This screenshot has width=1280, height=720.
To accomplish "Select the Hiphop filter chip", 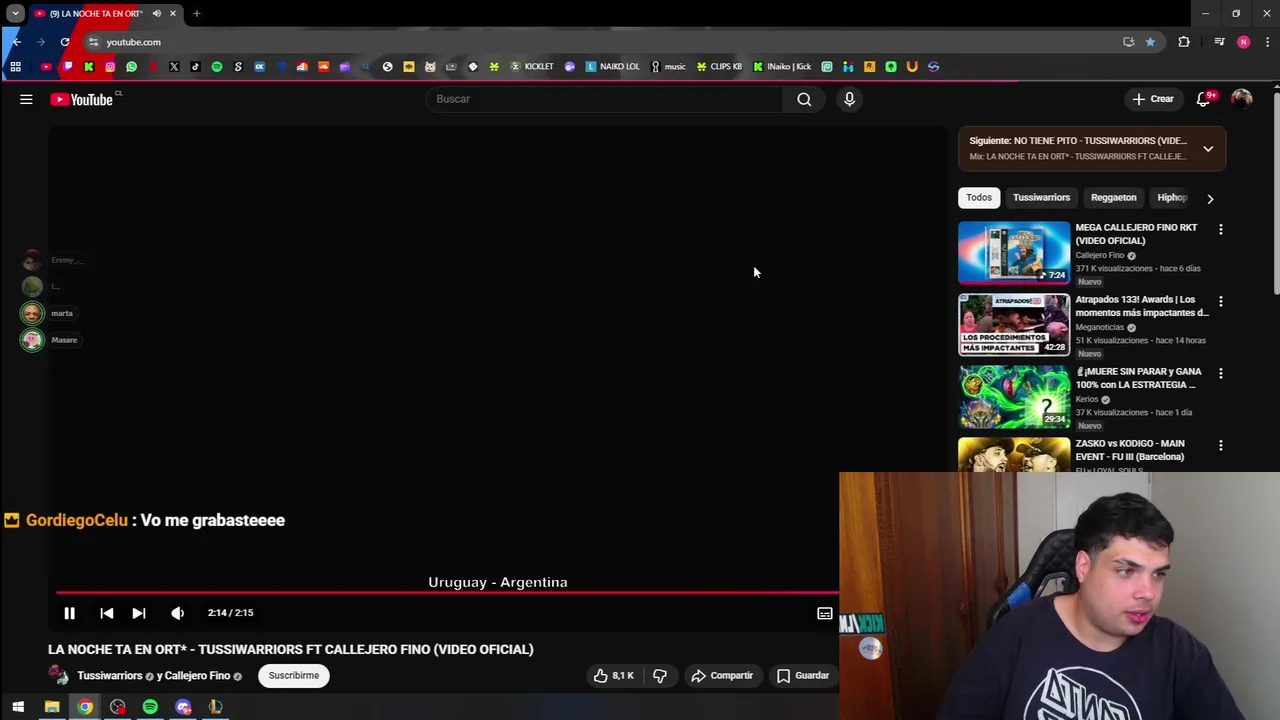I will [x=1172, y=198].
